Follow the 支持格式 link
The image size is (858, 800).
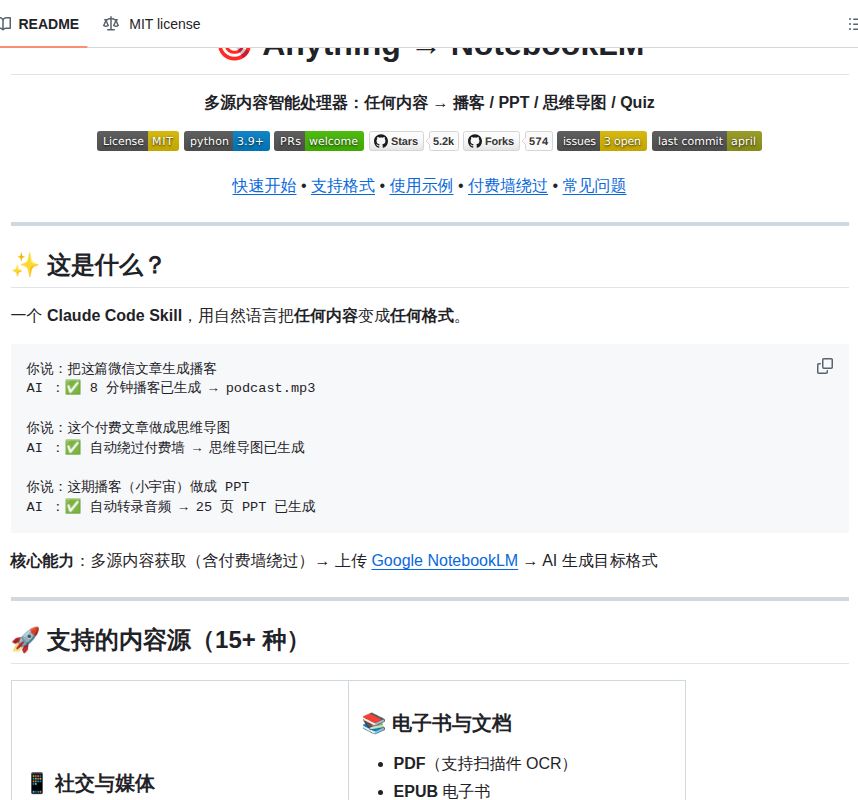tap(343, 186)
